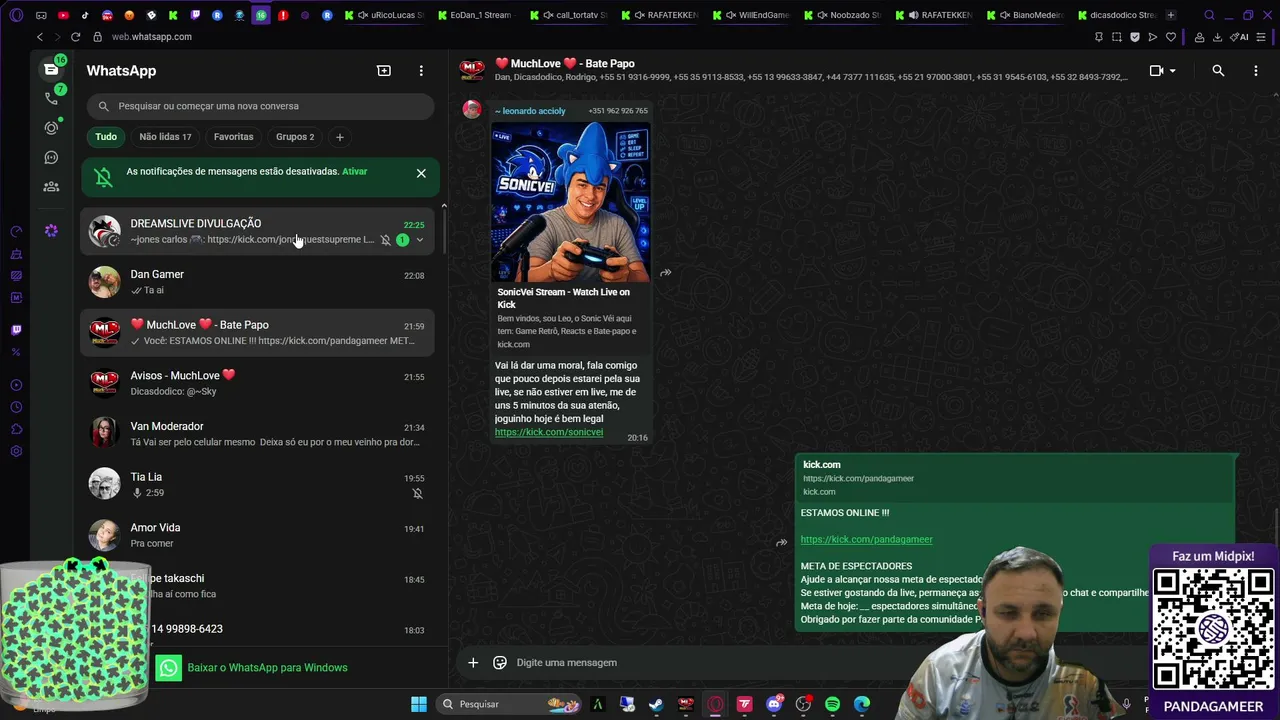Select the Favoritas filter

pyautogui.click(x=233, y=137)
